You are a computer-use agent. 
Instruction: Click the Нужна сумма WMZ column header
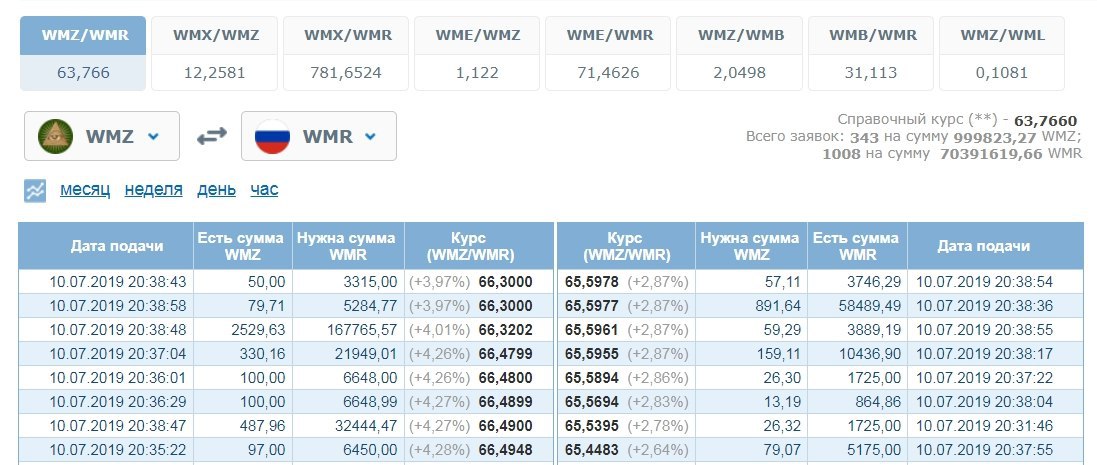tap(751, 246)
